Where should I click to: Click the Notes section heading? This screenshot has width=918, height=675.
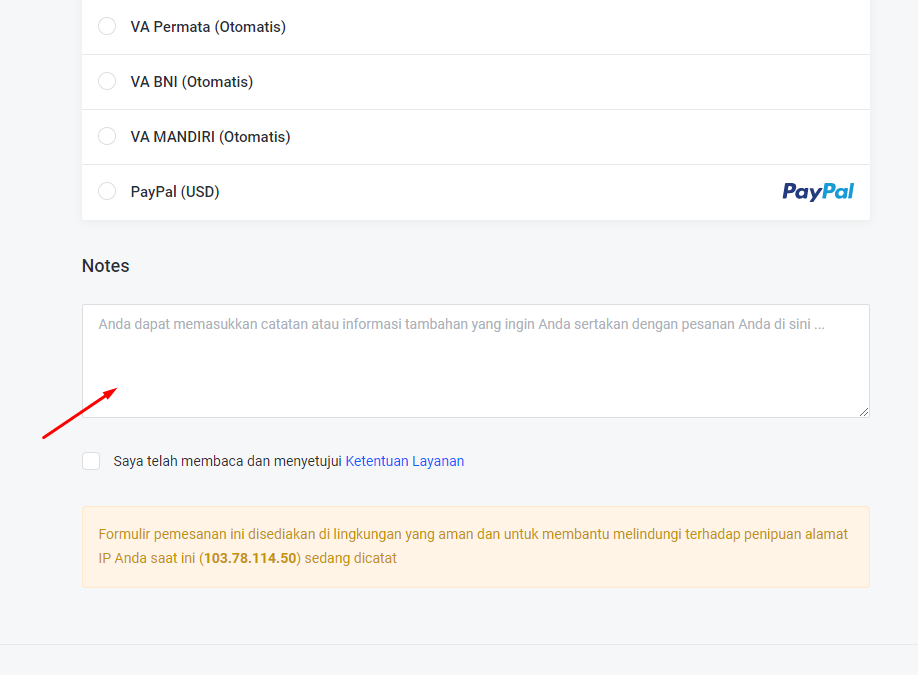point(106,266)
